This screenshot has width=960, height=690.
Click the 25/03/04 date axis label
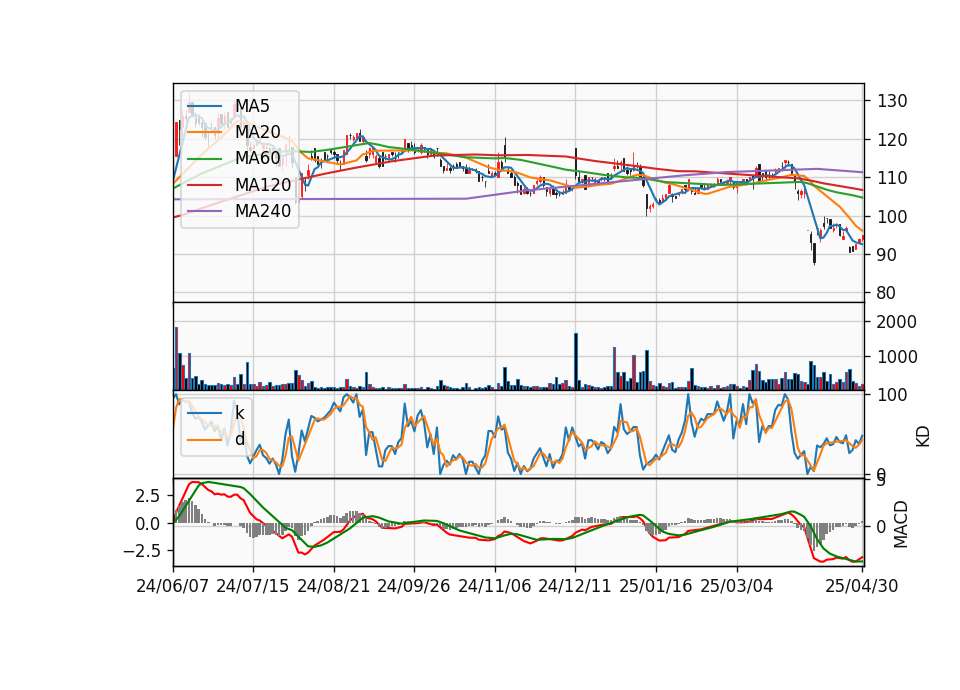click(x=737, y=586)
